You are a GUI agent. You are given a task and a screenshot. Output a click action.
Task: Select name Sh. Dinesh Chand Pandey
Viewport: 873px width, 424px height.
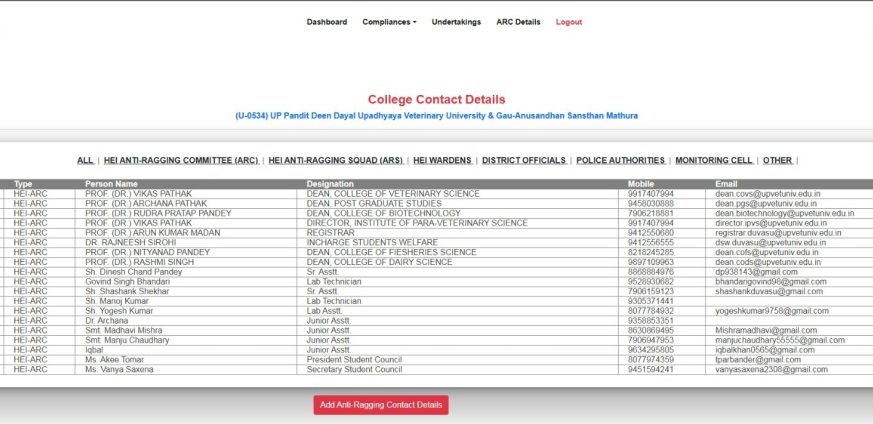tap(134, 272)
